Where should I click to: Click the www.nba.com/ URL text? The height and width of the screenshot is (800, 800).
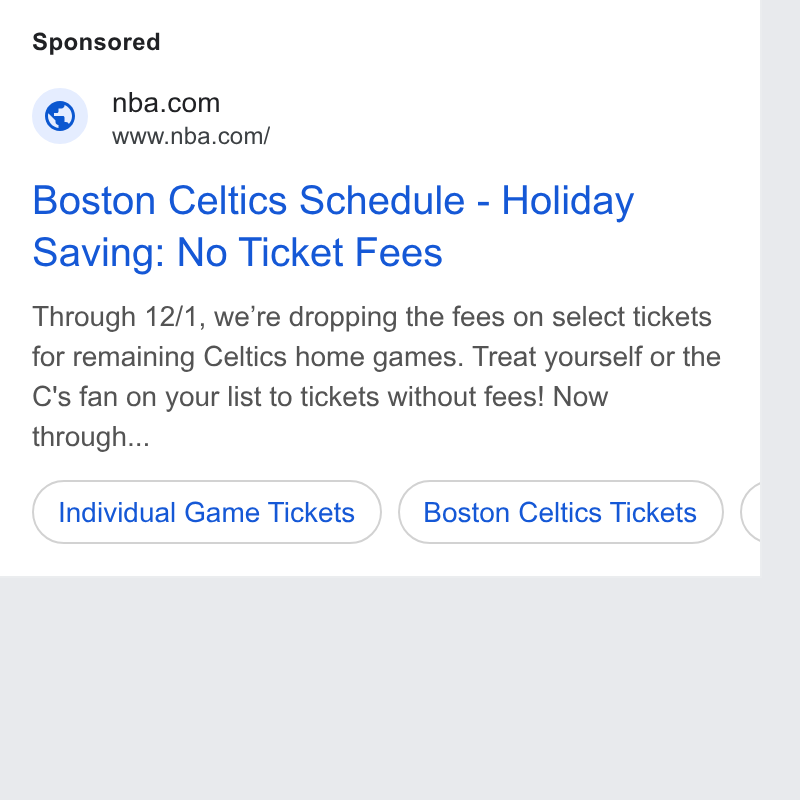(191, 136)
